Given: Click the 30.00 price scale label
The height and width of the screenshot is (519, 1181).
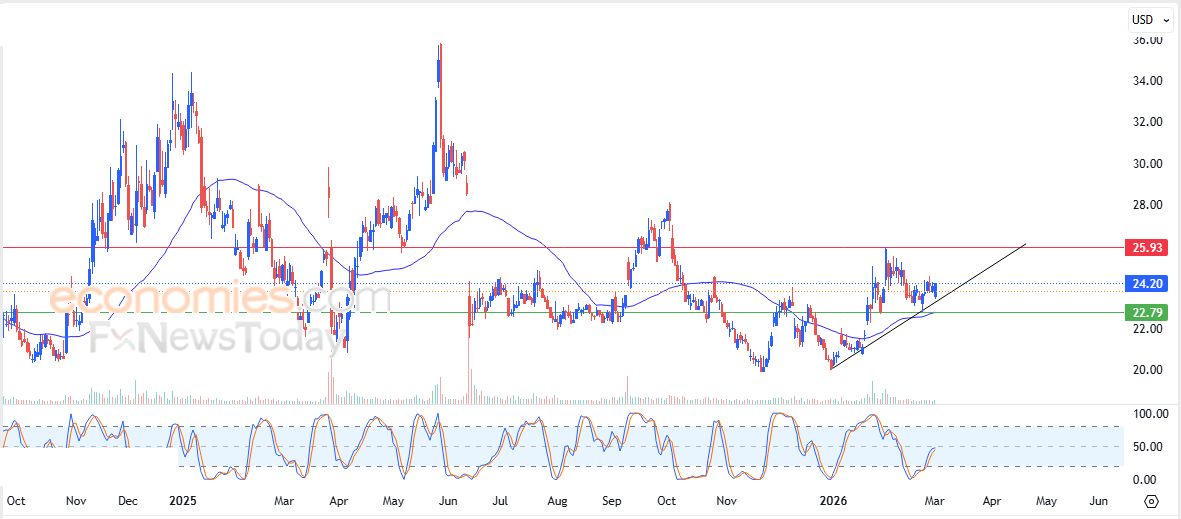Looking at the screenshot, I should click(1147, 164).
